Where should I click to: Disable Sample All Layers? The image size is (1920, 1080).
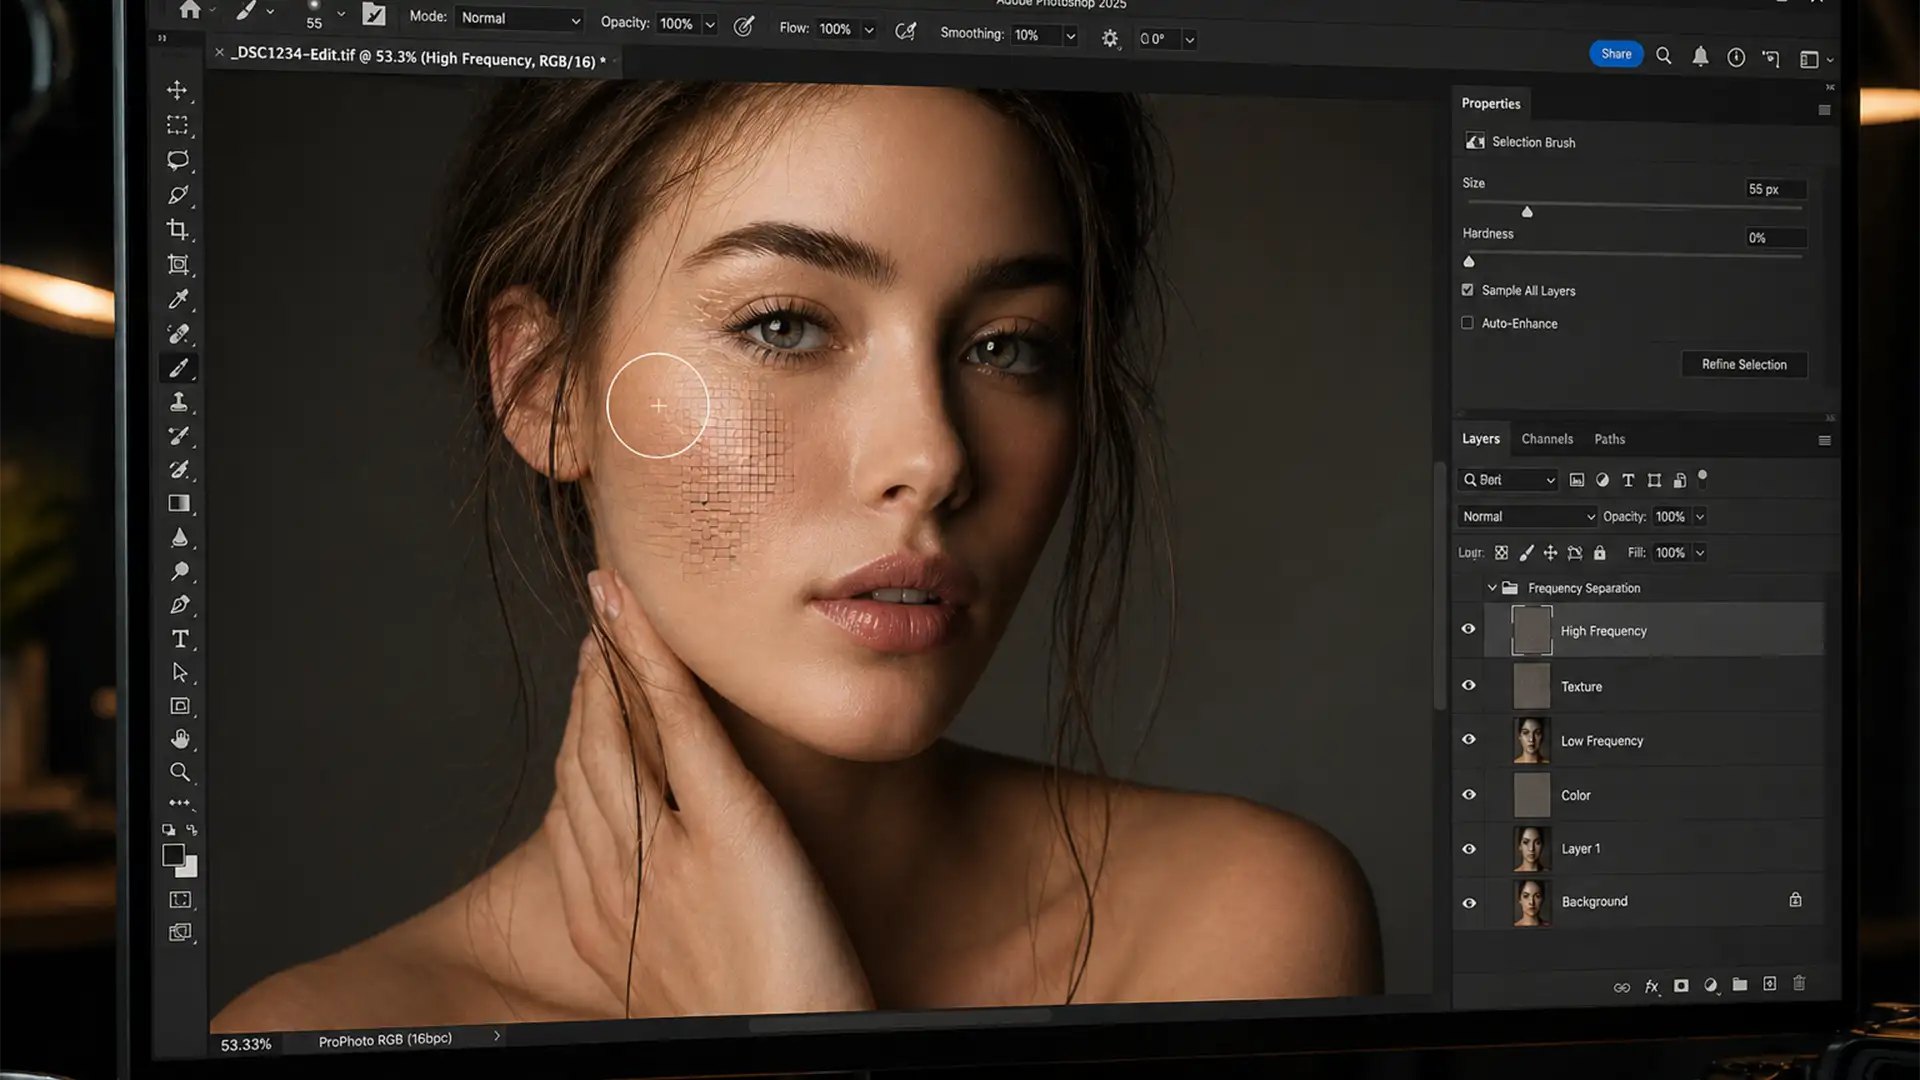coord(1467,289)
